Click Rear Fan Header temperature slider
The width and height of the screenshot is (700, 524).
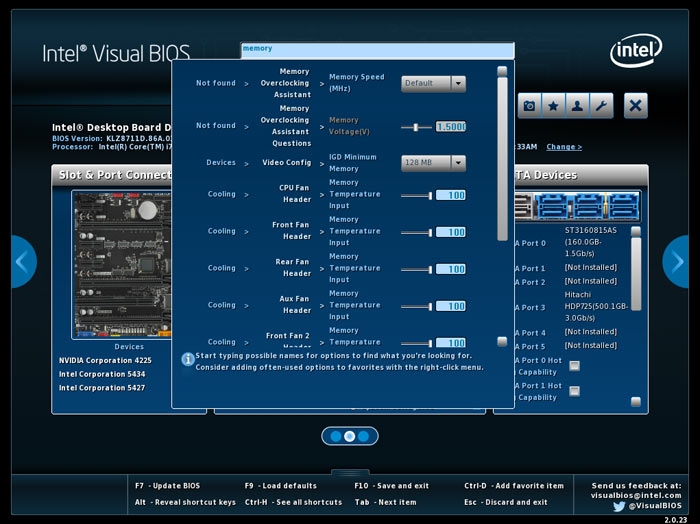416,270
